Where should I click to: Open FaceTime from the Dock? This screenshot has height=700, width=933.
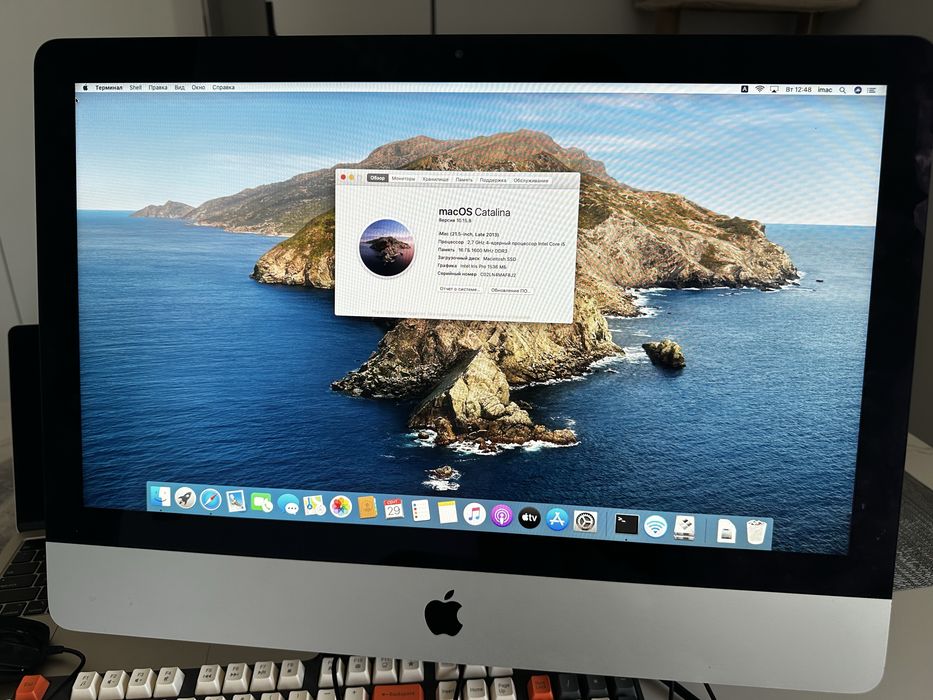pyautogui.click(x=262, y=503)
